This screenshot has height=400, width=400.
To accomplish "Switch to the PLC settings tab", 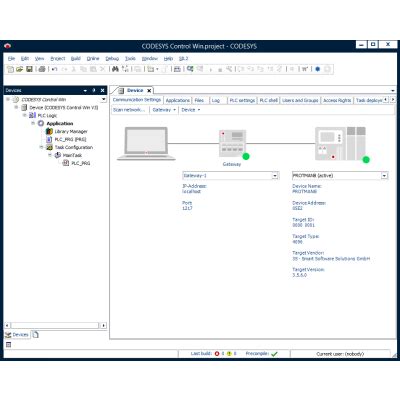I will (x=242, y=100).
